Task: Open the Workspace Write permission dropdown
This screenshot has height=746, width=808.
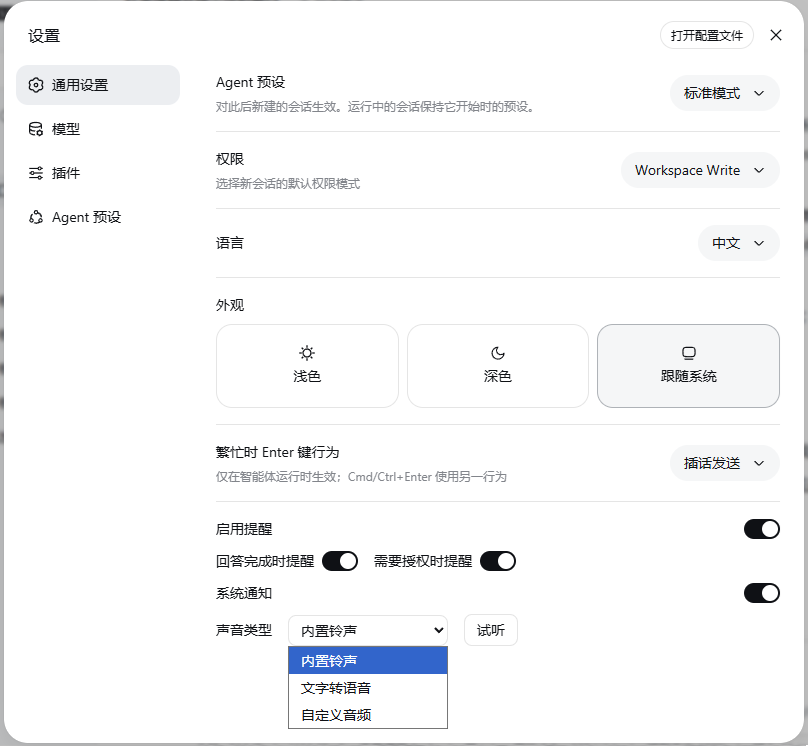Action: pyautogui.click(x=700, y=170)
